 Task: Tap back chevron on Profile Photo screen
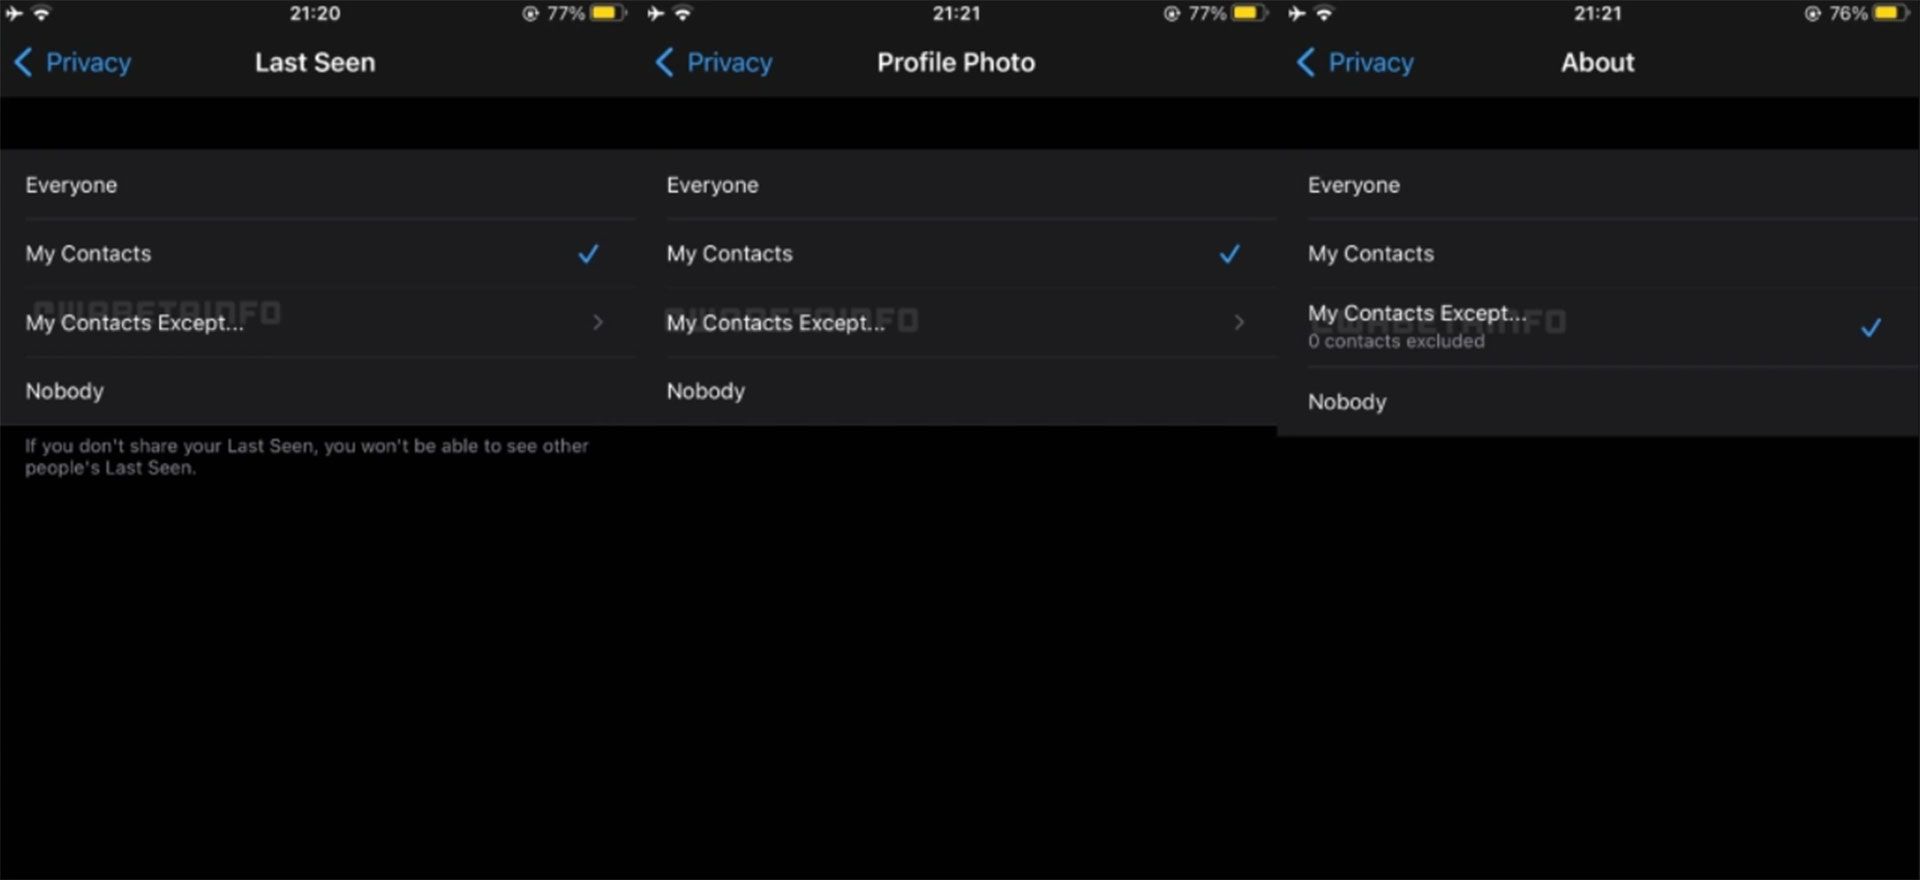click(x=665, y=62)
